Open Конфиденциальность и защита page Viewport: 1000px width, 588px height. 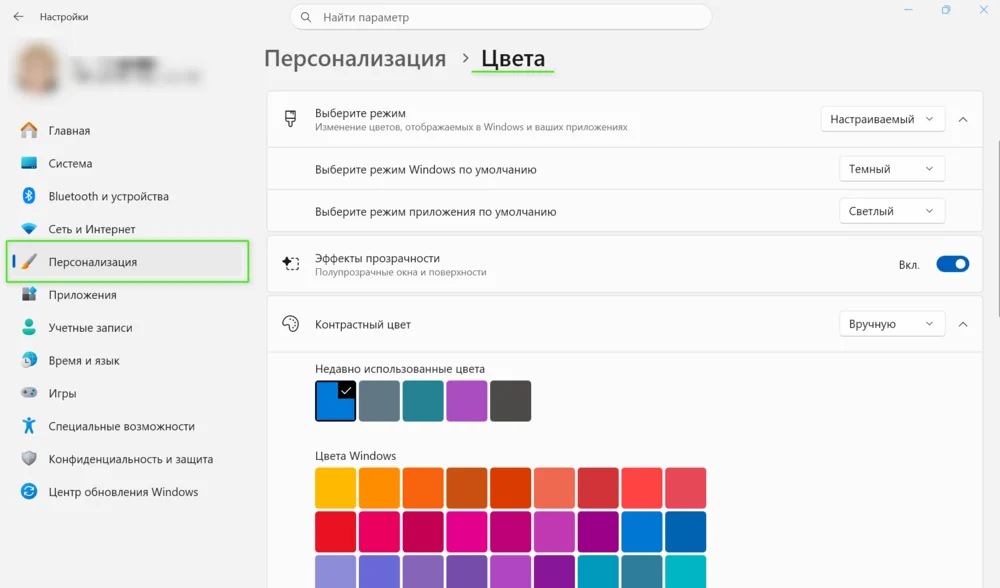pyautogui.click(x=128, y=459)
